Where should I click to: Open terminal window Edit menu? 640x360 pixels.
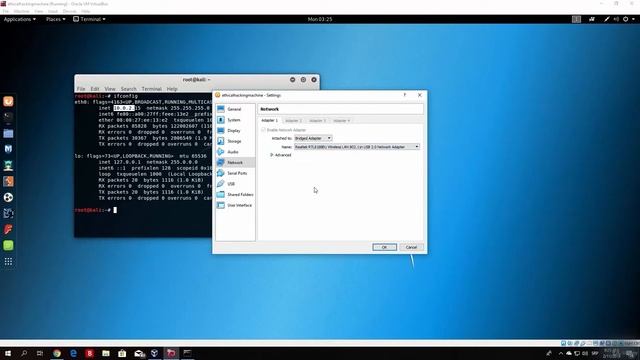pos(95,89)
